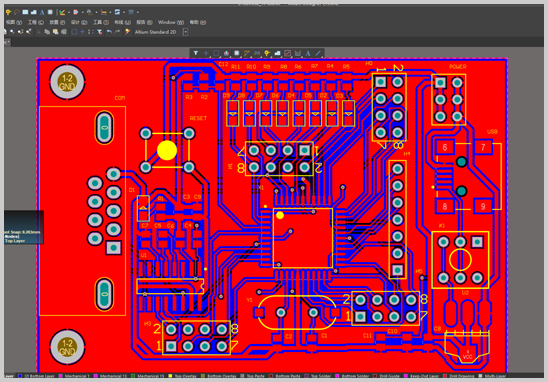The image size is (548, 382).
Task: Select the arc placement tool in top toolbar
Action: [17, 12]
